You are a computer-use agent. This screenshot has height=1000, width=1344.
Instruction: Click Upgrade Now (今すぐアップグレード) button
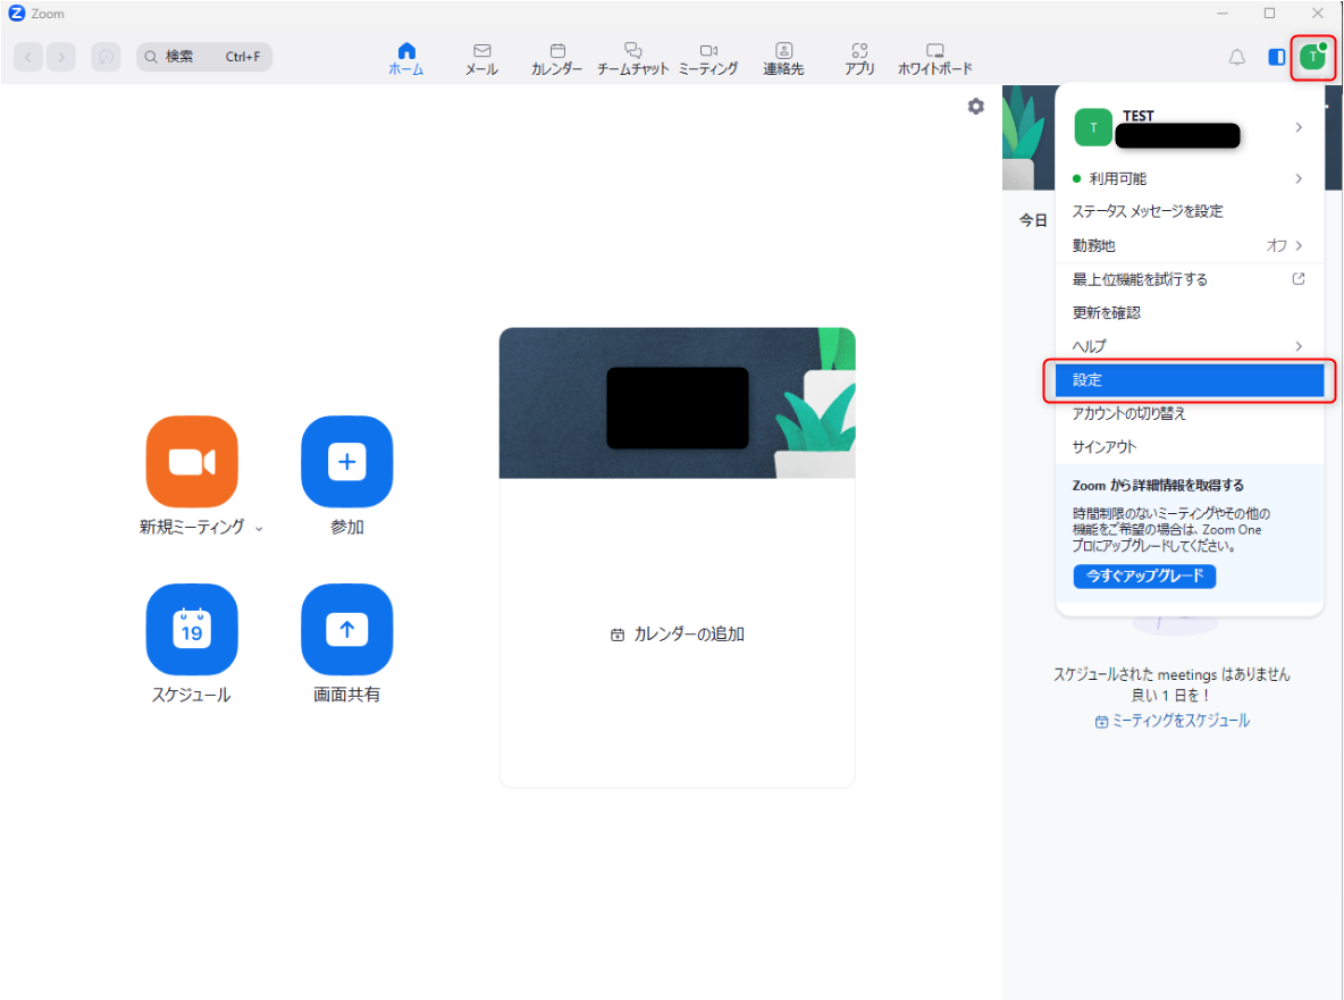click(1144, 576)
